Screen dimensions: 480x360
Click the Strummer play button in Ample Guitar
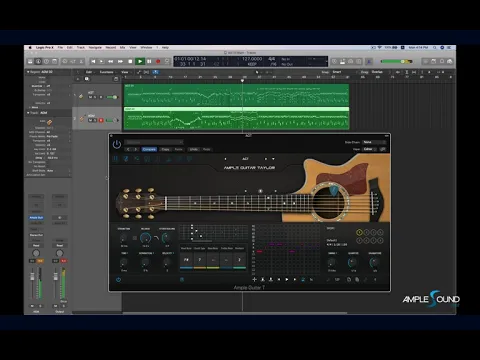pyautogui.click(x=287, y=279)
